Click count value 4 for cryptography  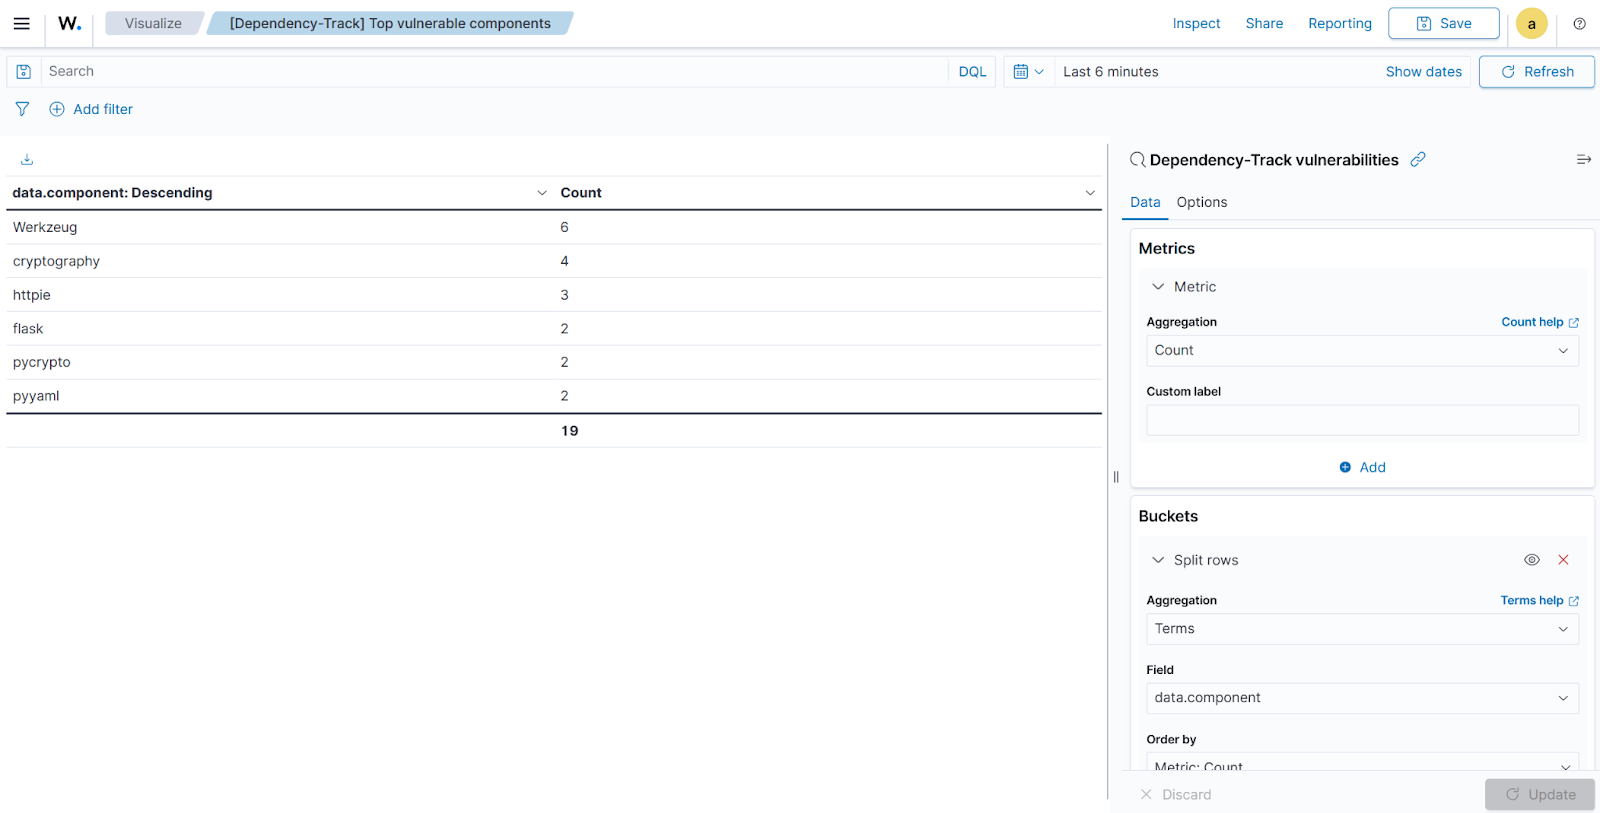(x=564, y=261)
